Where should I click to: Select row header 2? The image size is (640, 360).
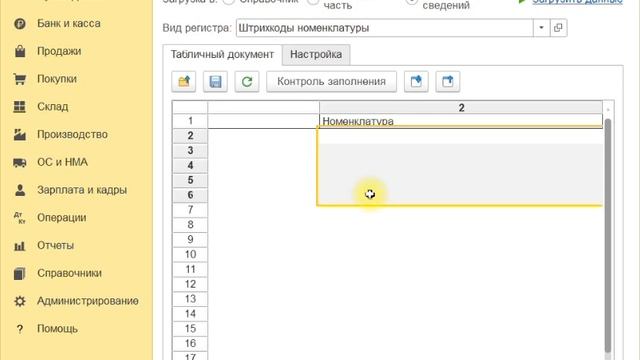tap(190, 136)
